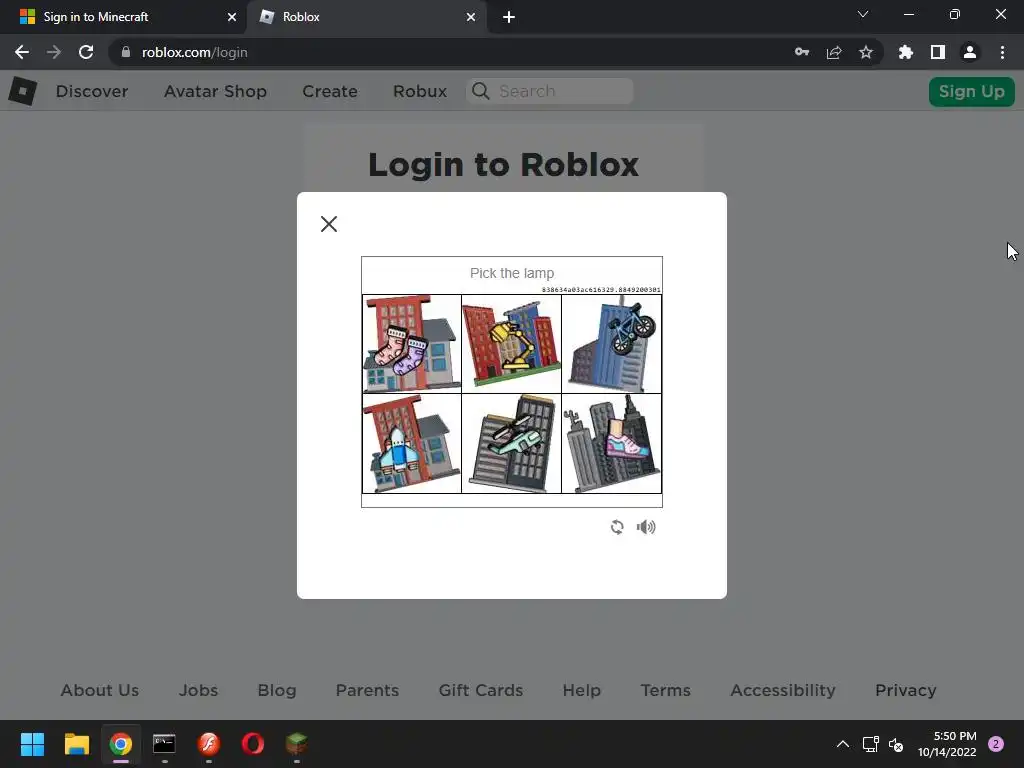The width and height of the screenshot is (1024, 768).
Task: Select the socks image tile
Action: click(412, 344)
